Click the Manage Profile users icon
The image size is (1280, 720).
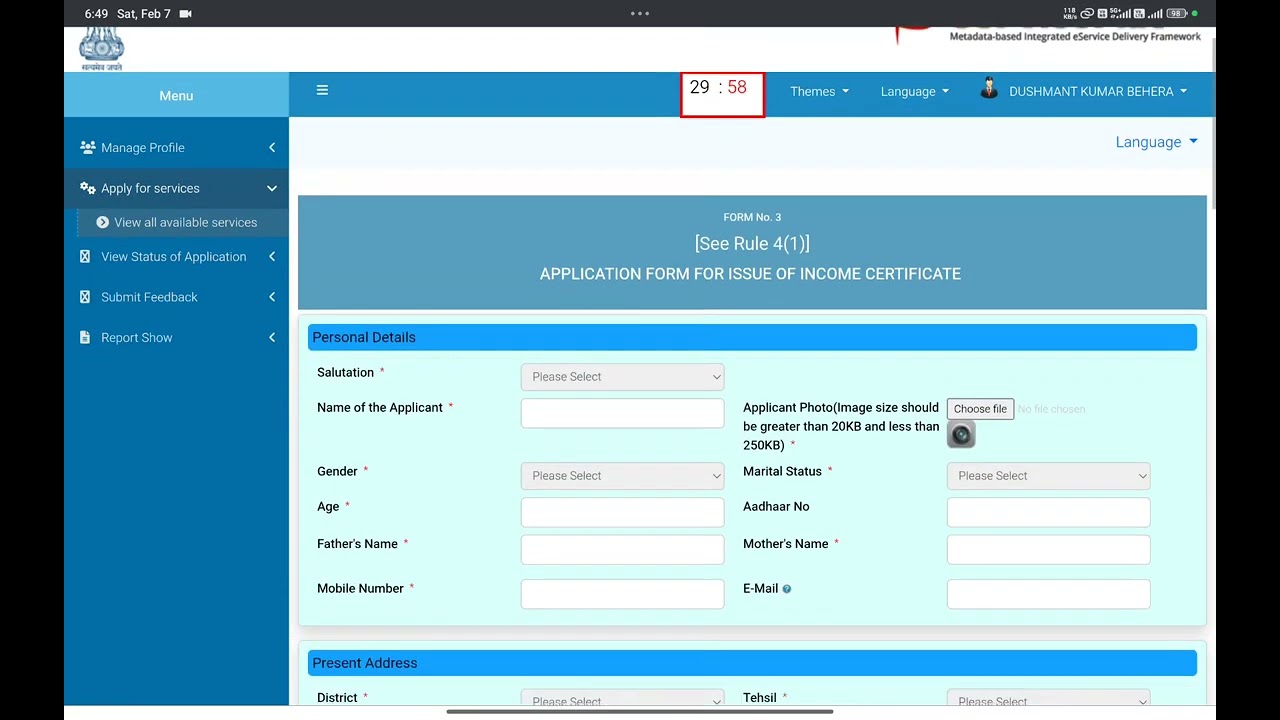pyautogui.click(x=88, y=147)
